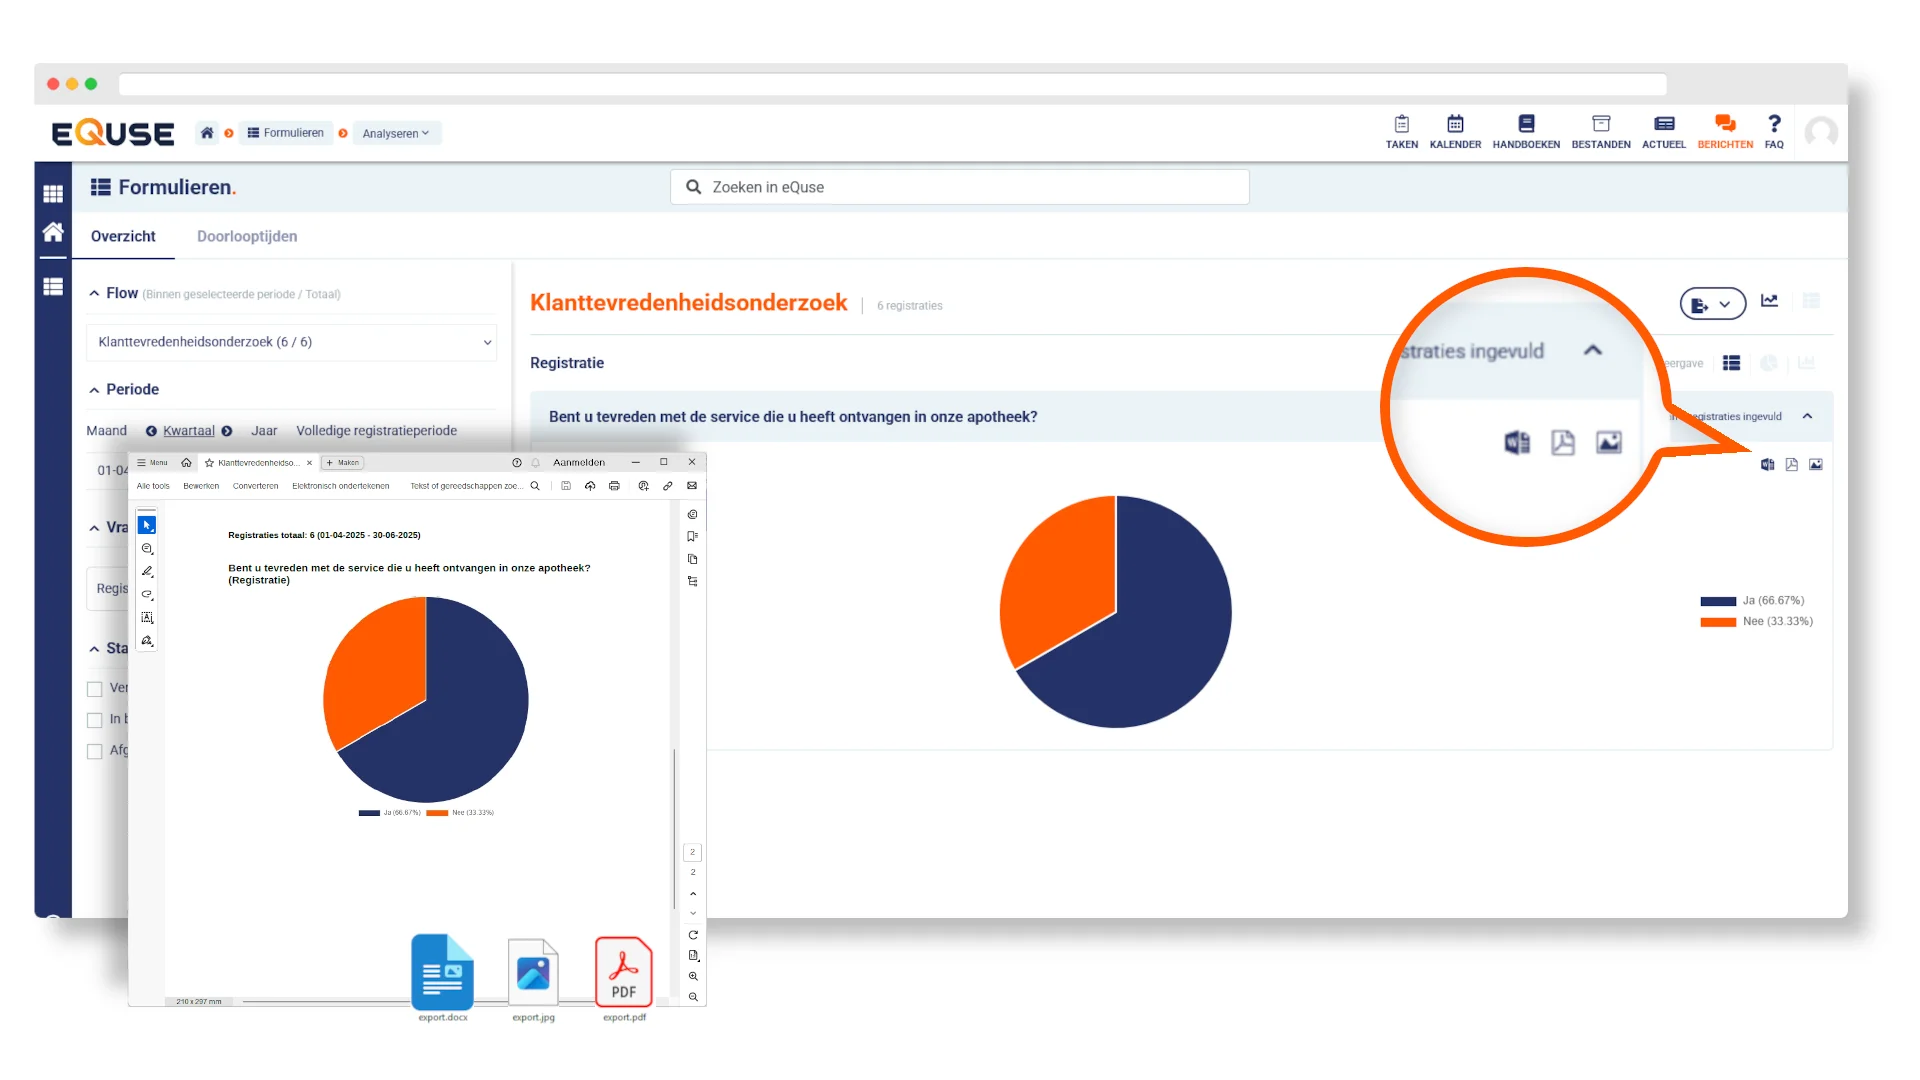Select the Jaar period option
The image size is (1920, 1080).
click(x=264, y=431)
